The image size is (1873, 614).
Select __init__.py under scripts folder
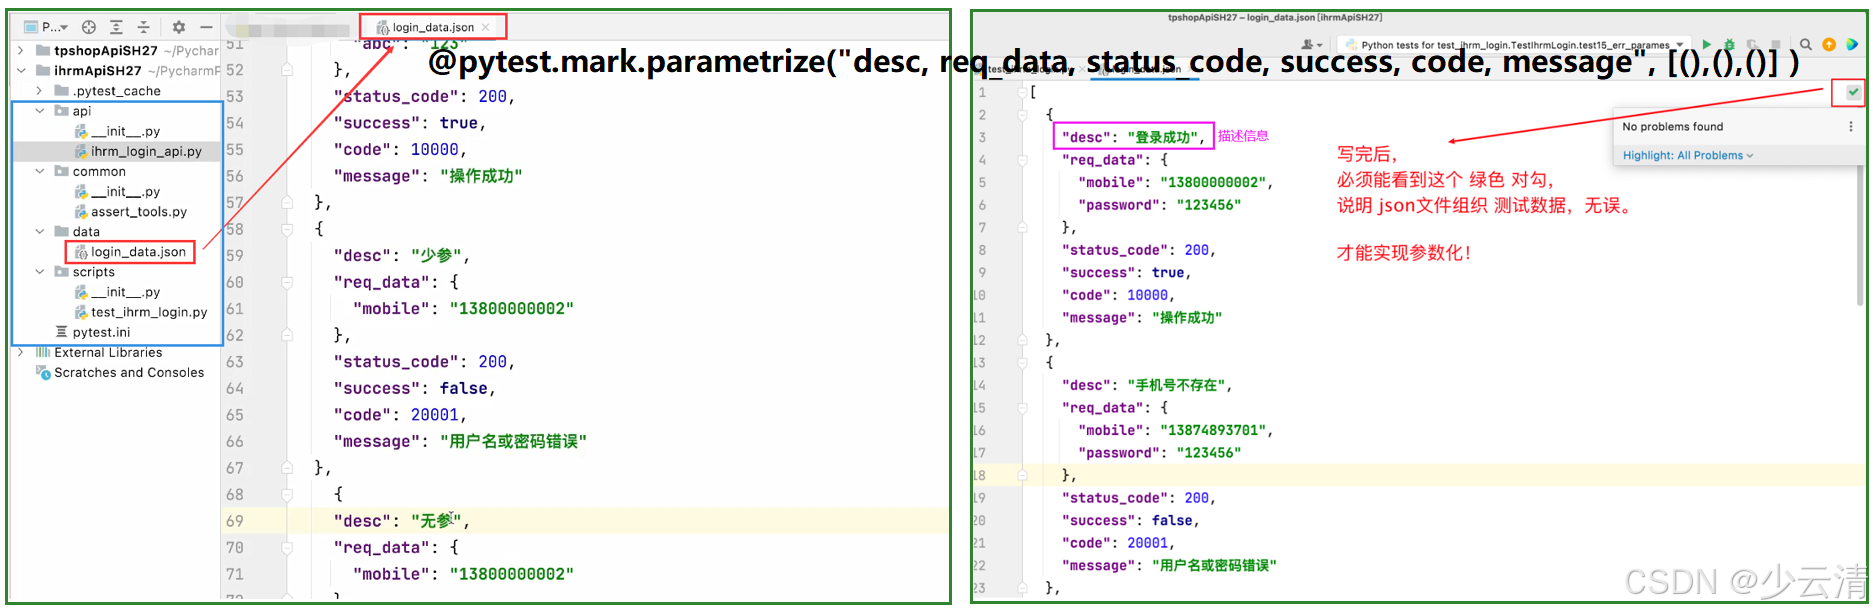[117, 292]
